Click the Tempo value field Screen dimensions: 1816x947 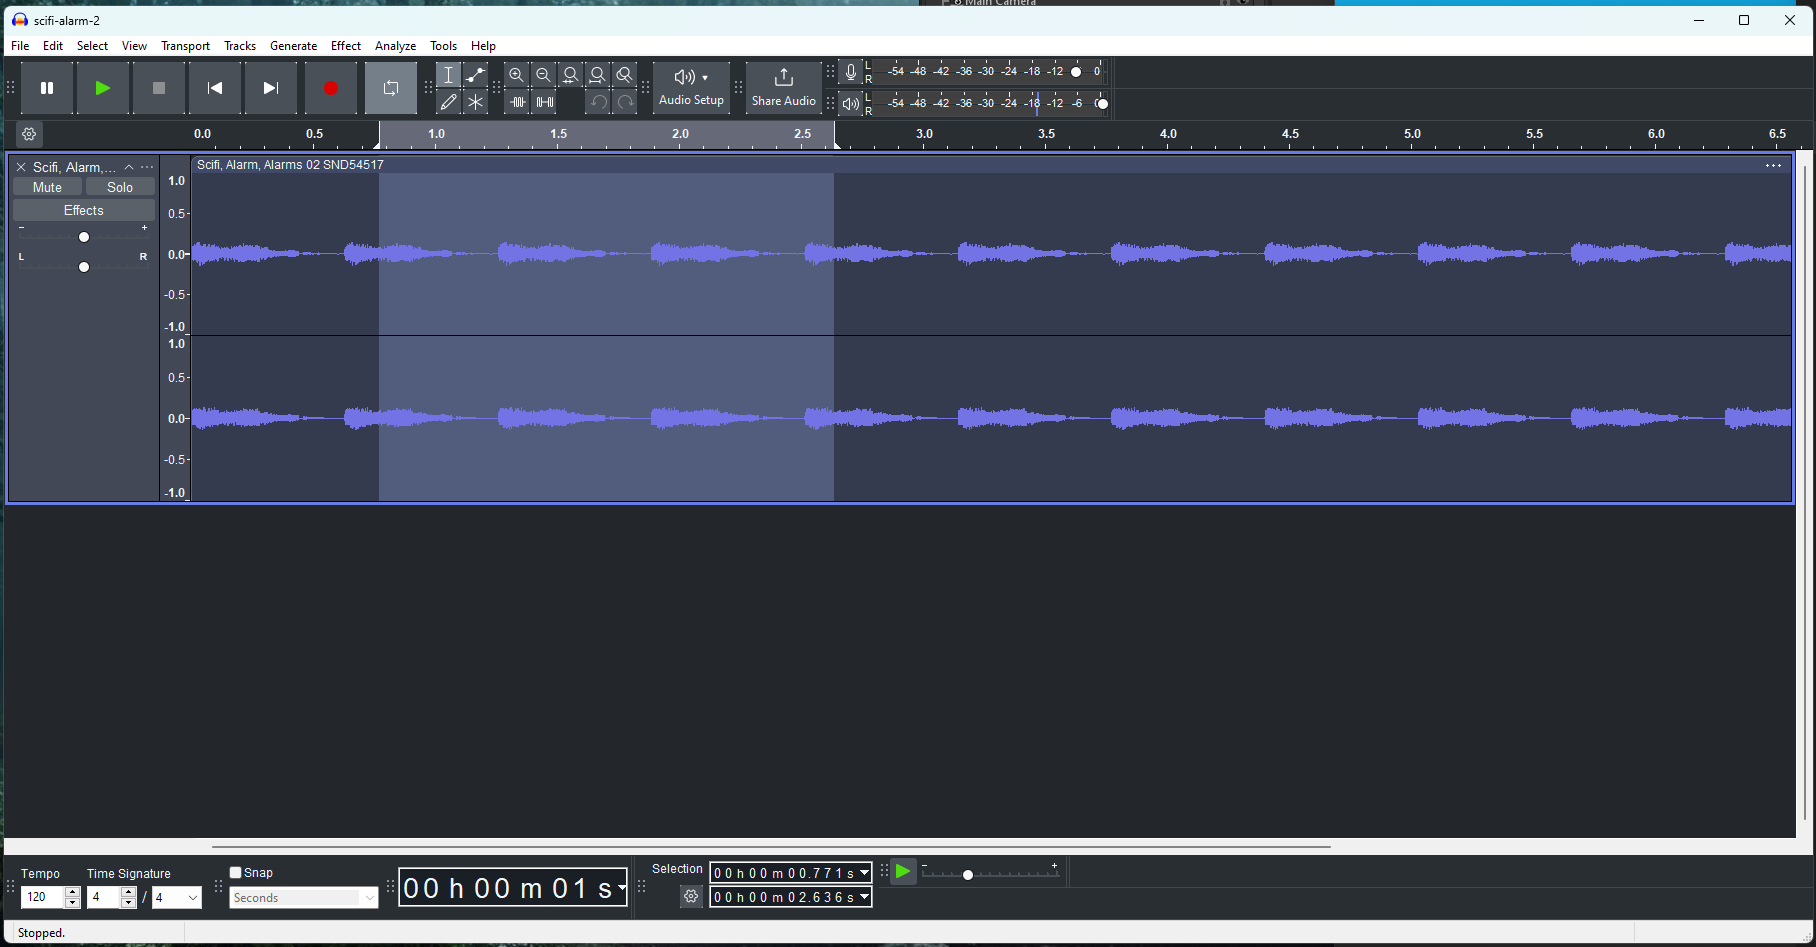point(42,898)
